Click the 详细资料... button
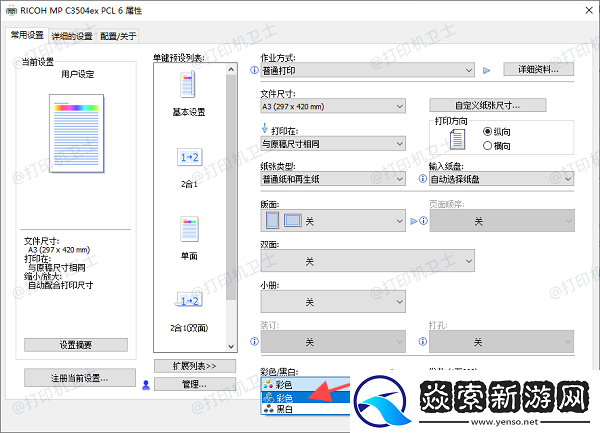 [538, 69]
